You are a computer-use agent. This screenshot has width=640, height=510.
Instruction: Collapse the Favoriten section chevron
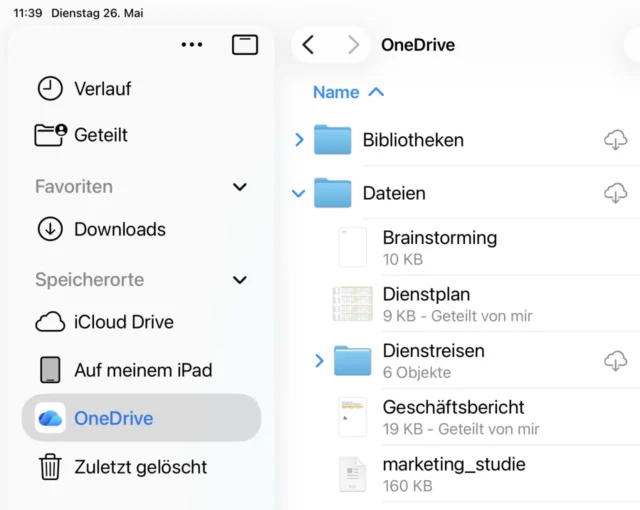point(240,187)
